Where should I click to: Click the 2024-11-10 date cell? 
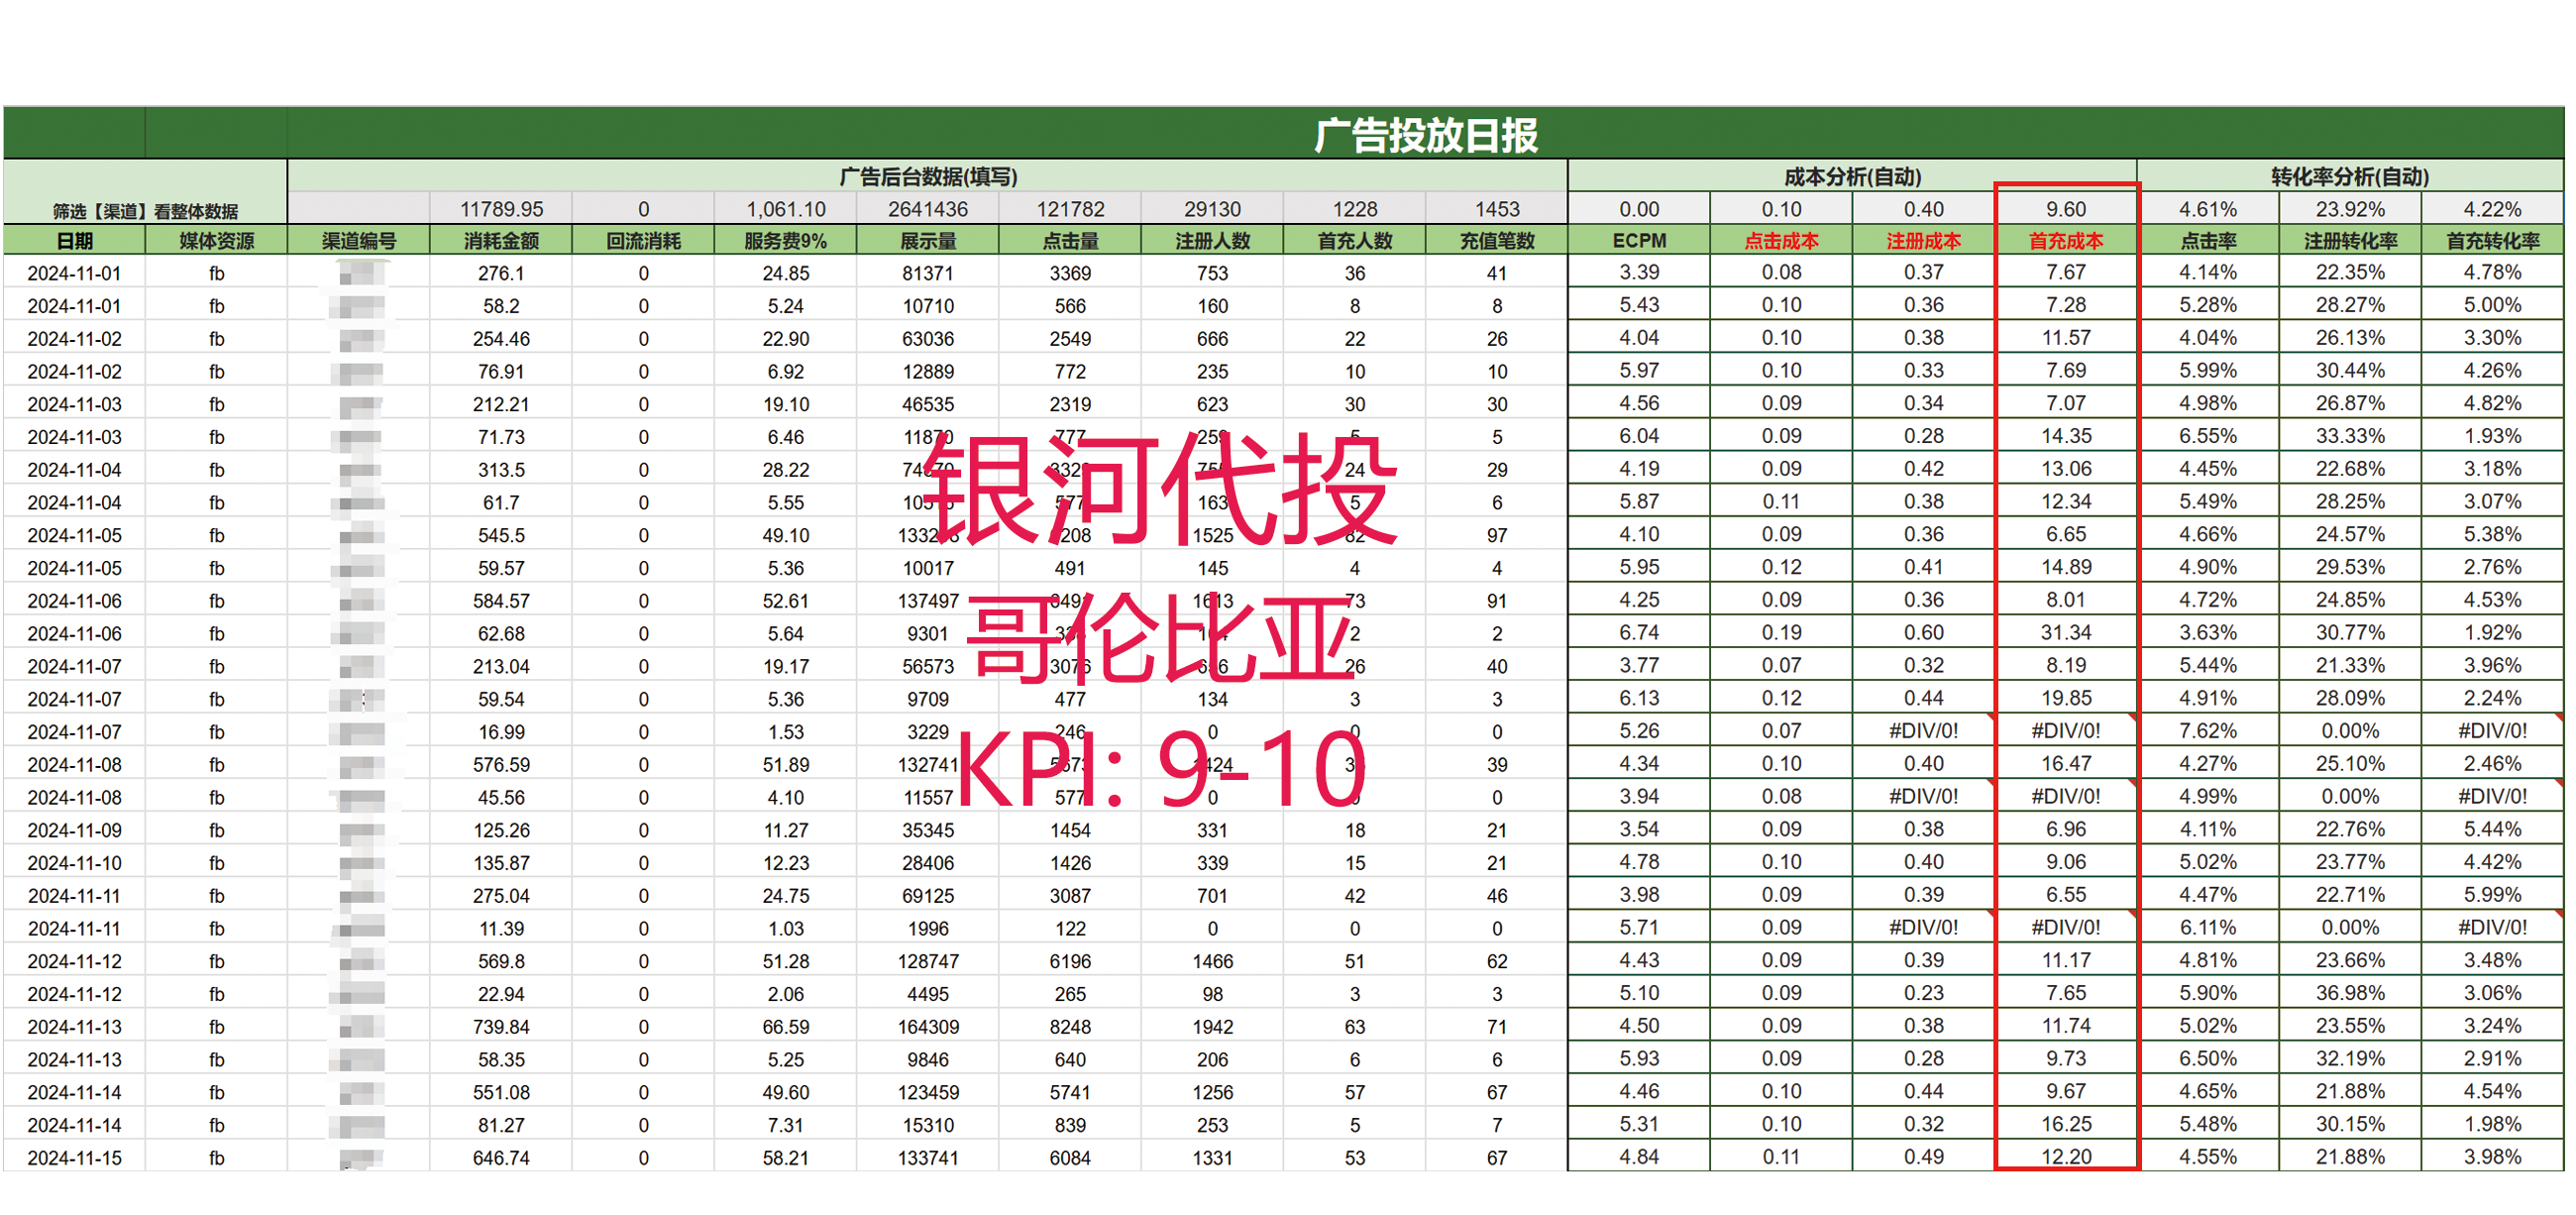pyautogui.click(x=75, y=863)
